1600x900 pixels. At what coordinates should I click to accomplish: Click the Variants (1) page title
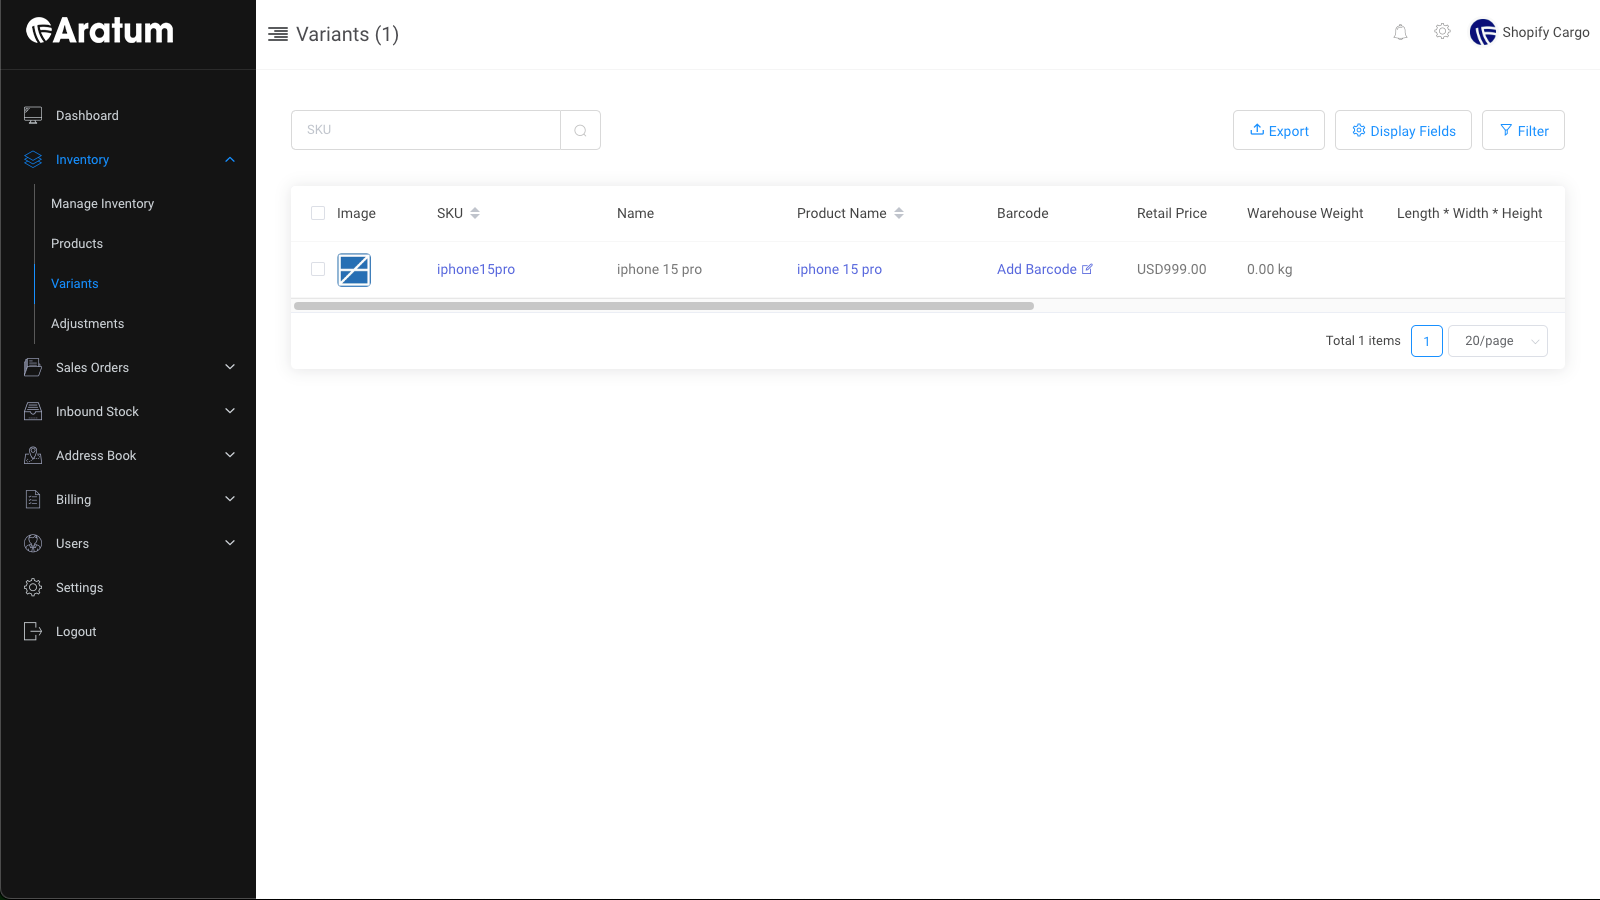tap(347, 34)
